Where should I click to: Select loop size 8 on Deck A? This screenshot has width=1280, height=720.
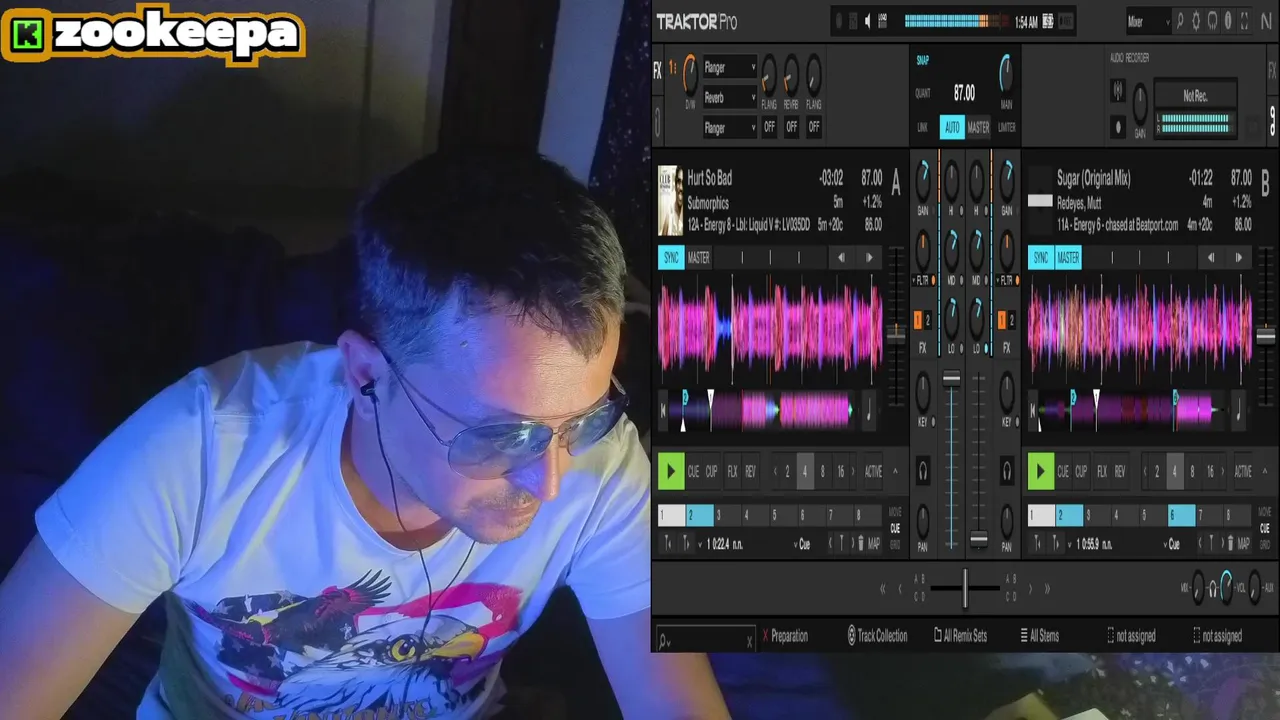click(823, 471)
